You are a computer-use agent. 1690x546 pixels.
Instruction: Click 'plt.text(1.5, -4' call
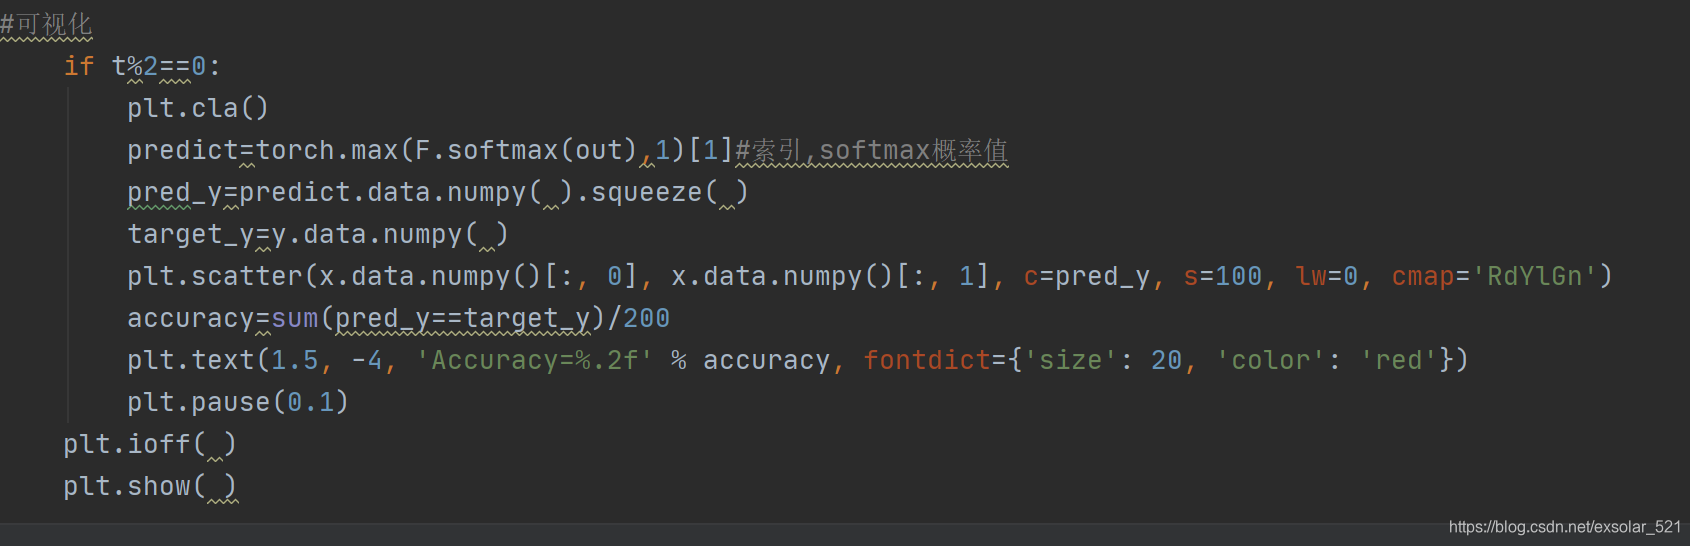coord(255,360)
